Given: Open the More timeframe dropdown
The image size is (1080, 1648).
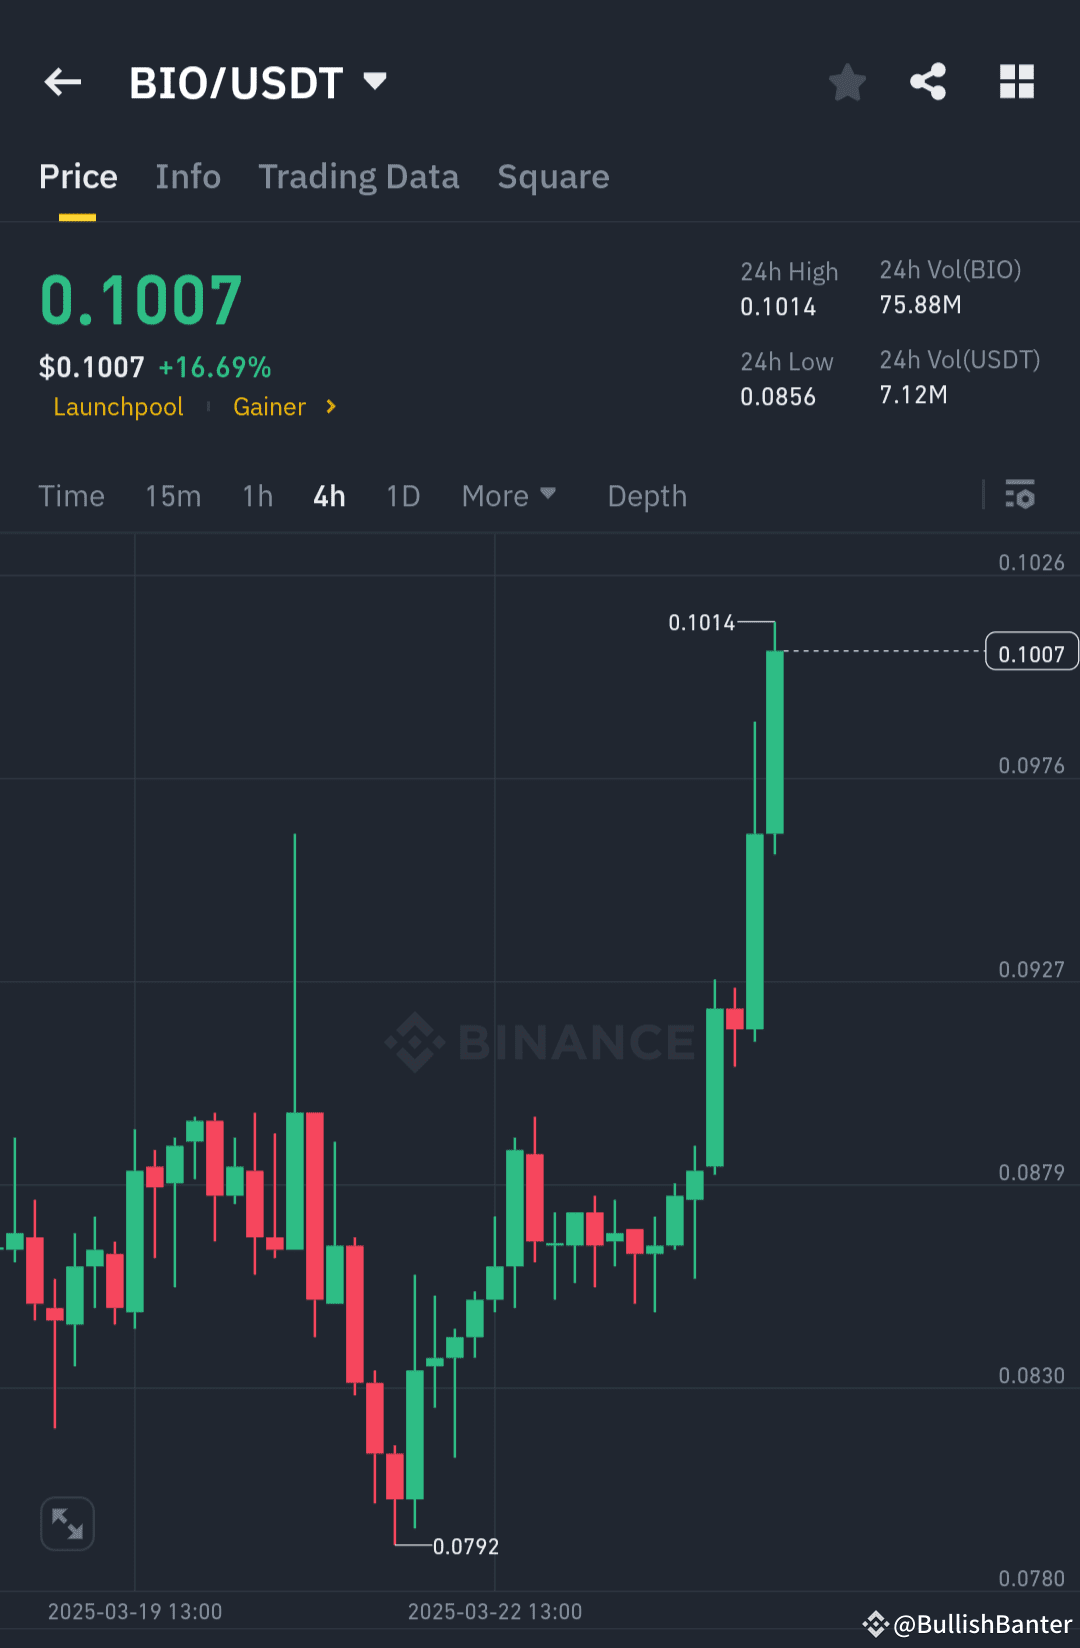Looking at the screenshot, I should click(508, 495).
